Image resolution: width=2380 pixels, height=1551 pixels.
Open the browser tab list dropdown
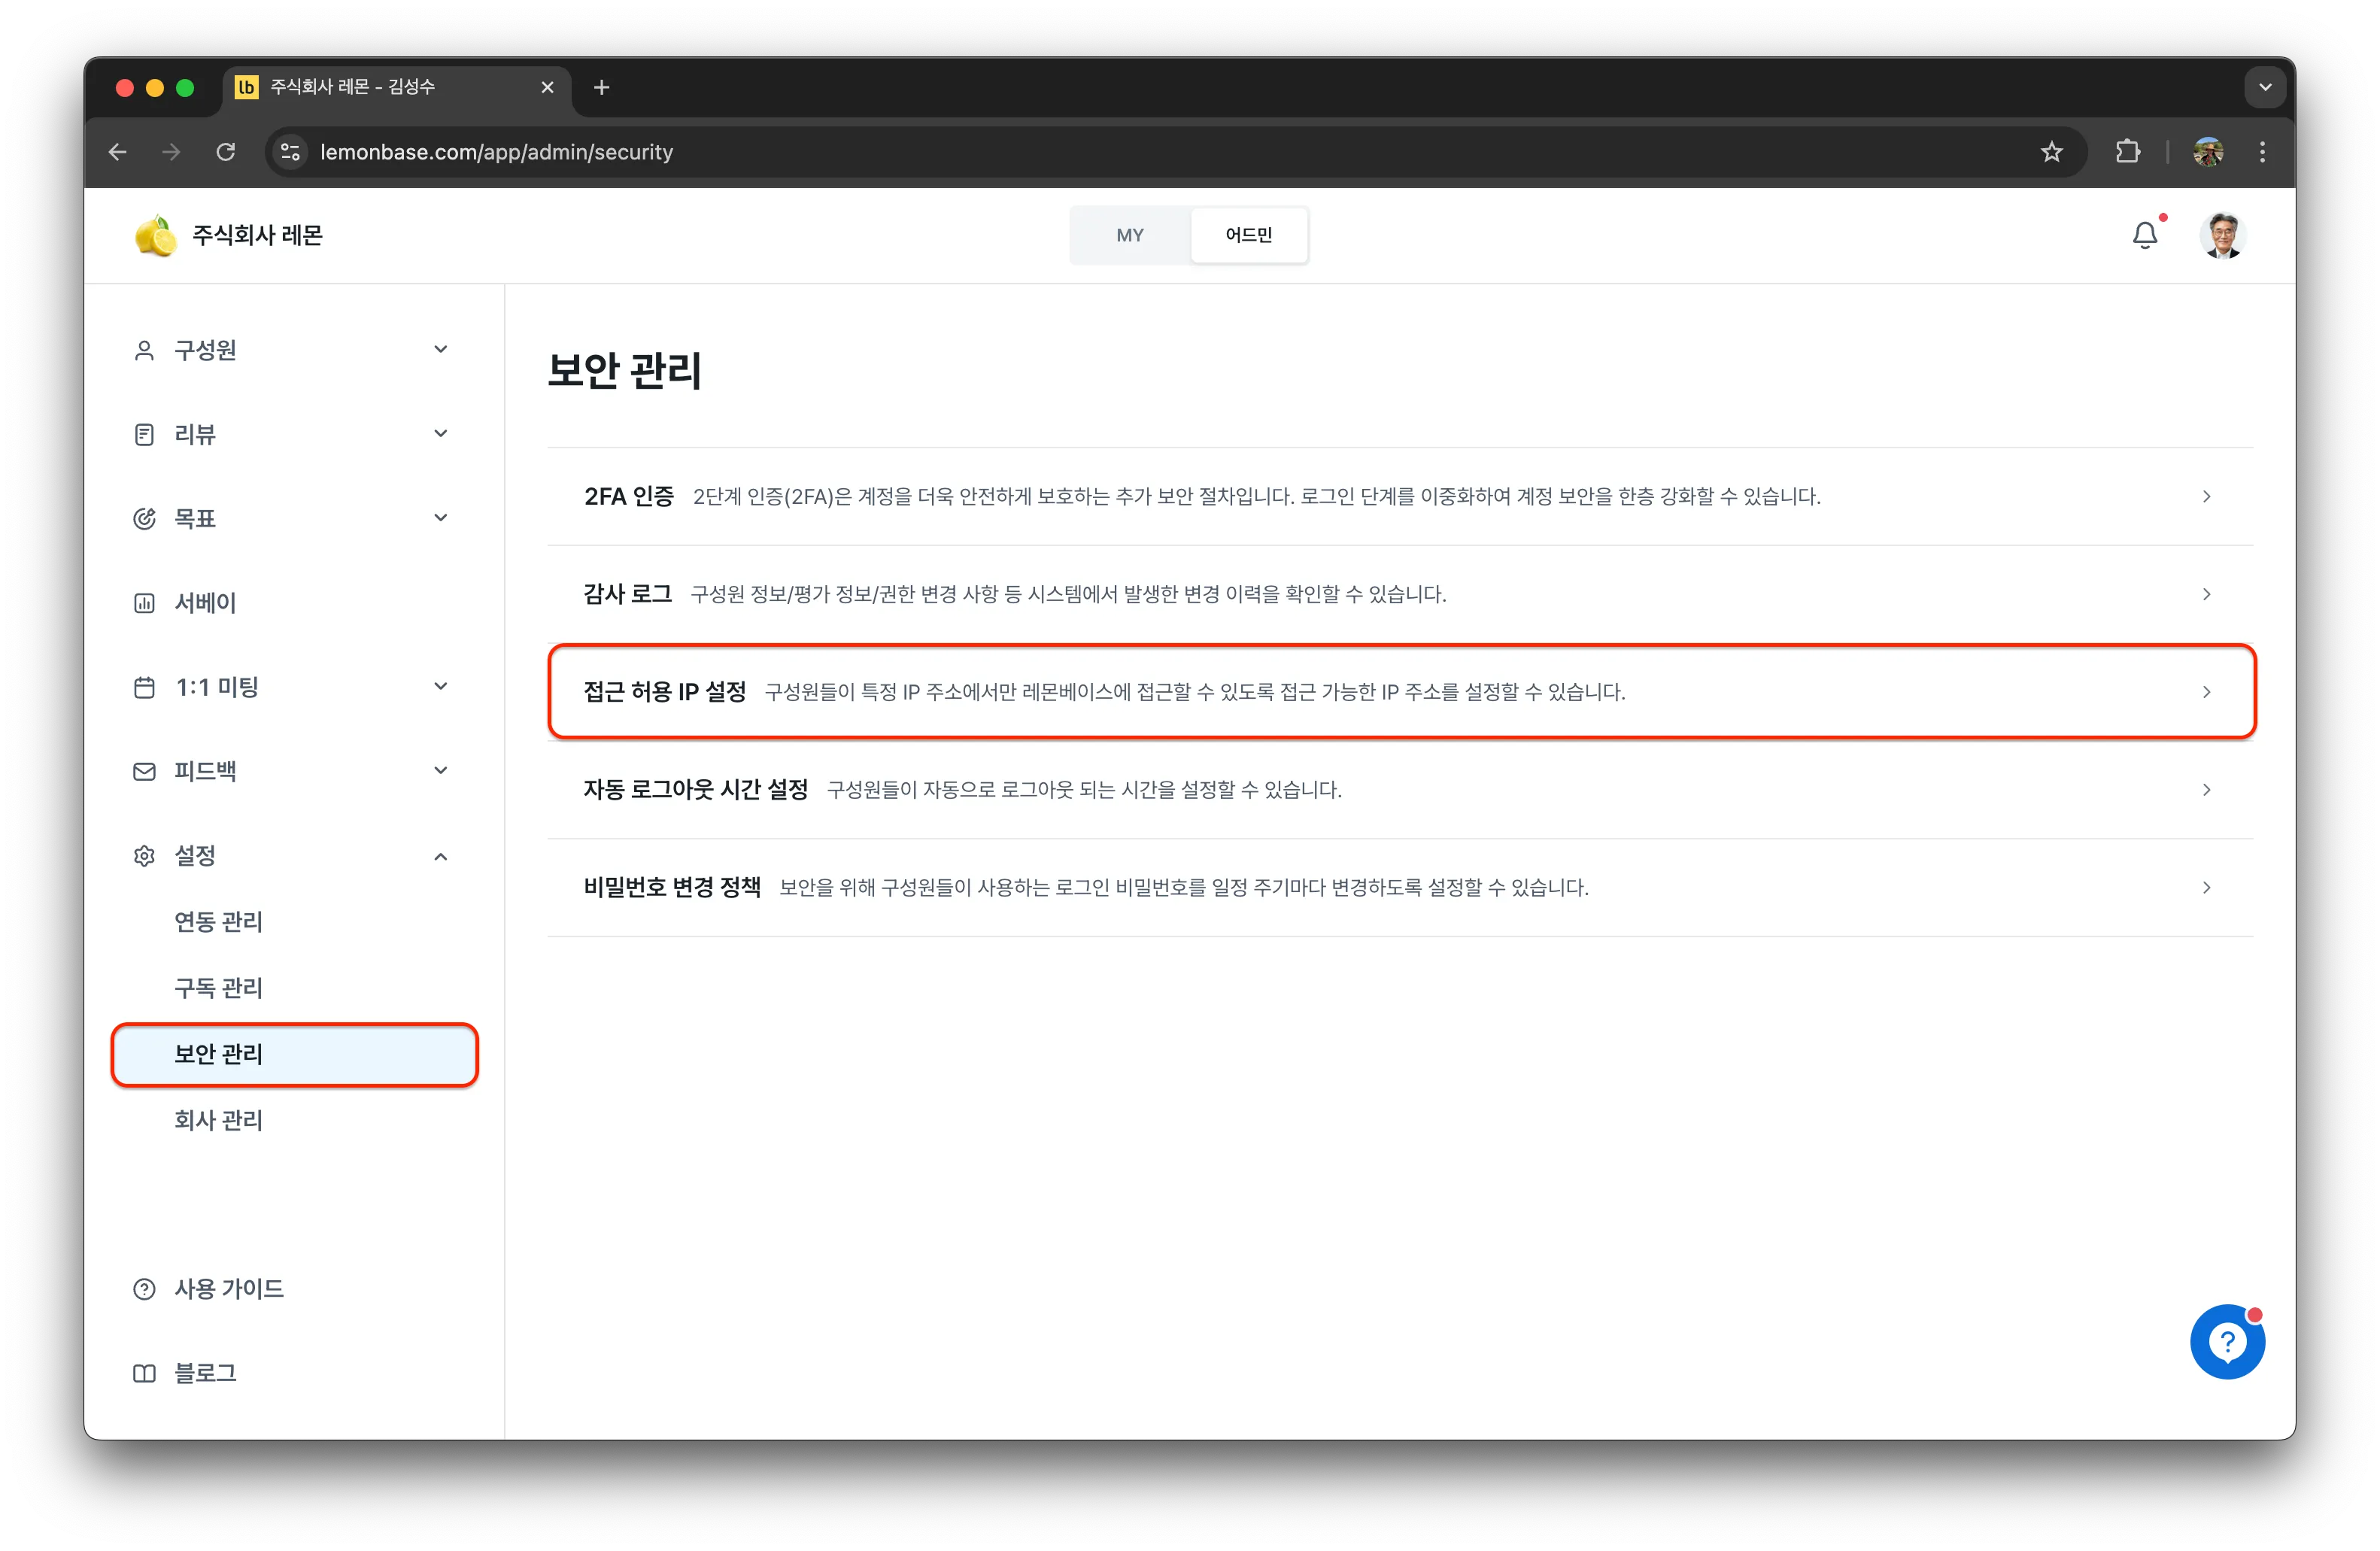coord(2265,87)
